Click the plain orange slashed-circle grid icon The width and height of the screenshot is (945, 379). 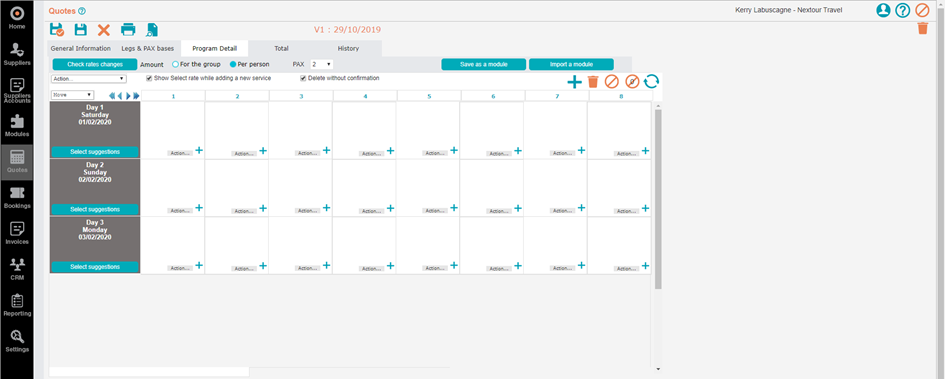pyautogui.click(x=612, y=81)
